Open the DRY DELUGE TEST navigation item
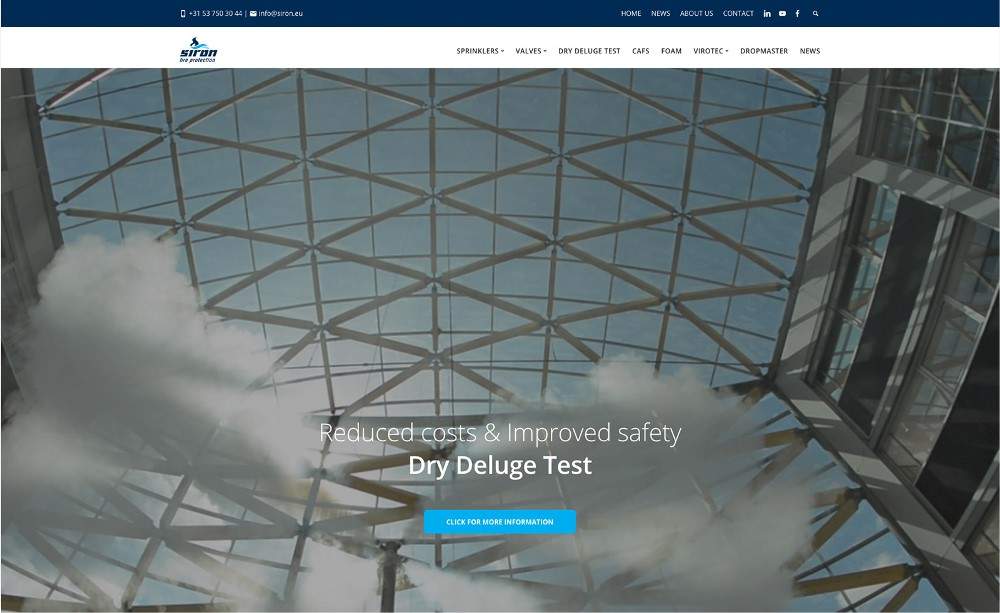The height and width of the screenshot is (613, 1000). 589,50
